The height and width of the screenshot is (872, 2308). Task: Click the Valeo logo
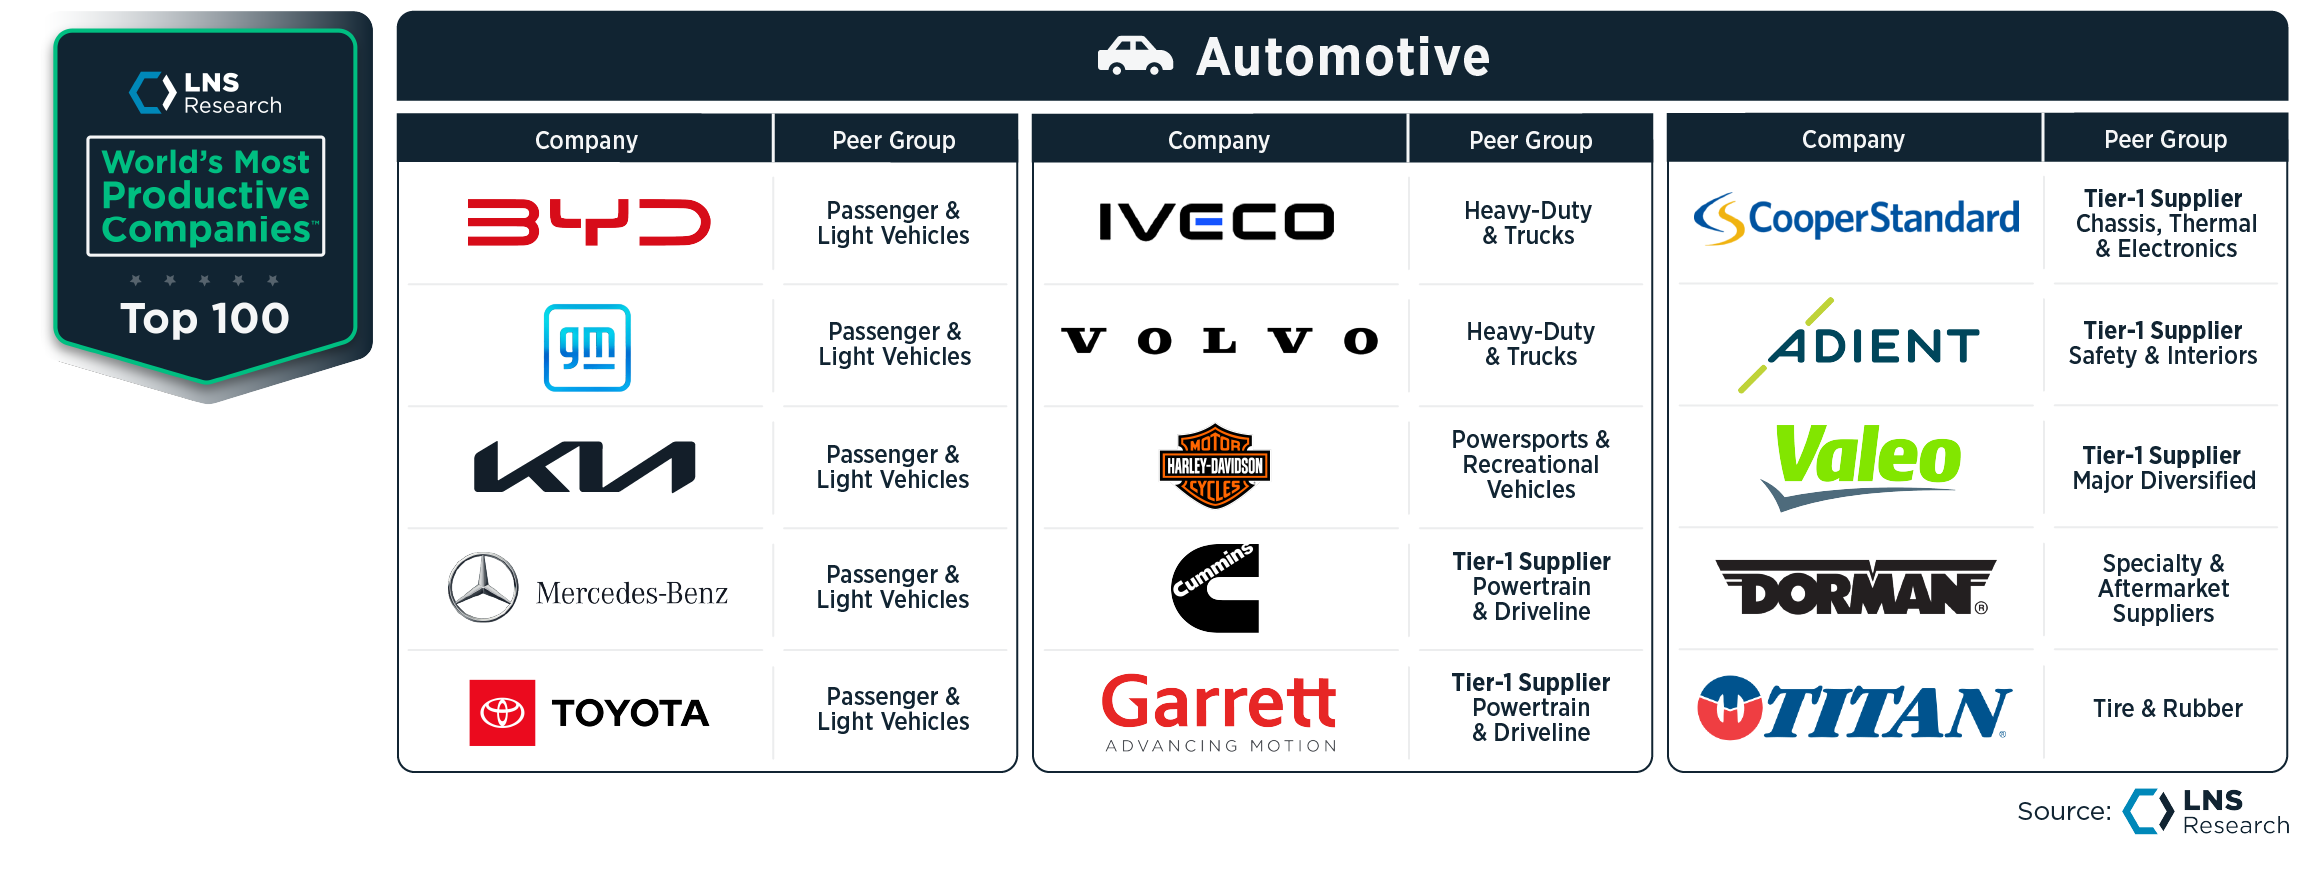coord(1860,466)
